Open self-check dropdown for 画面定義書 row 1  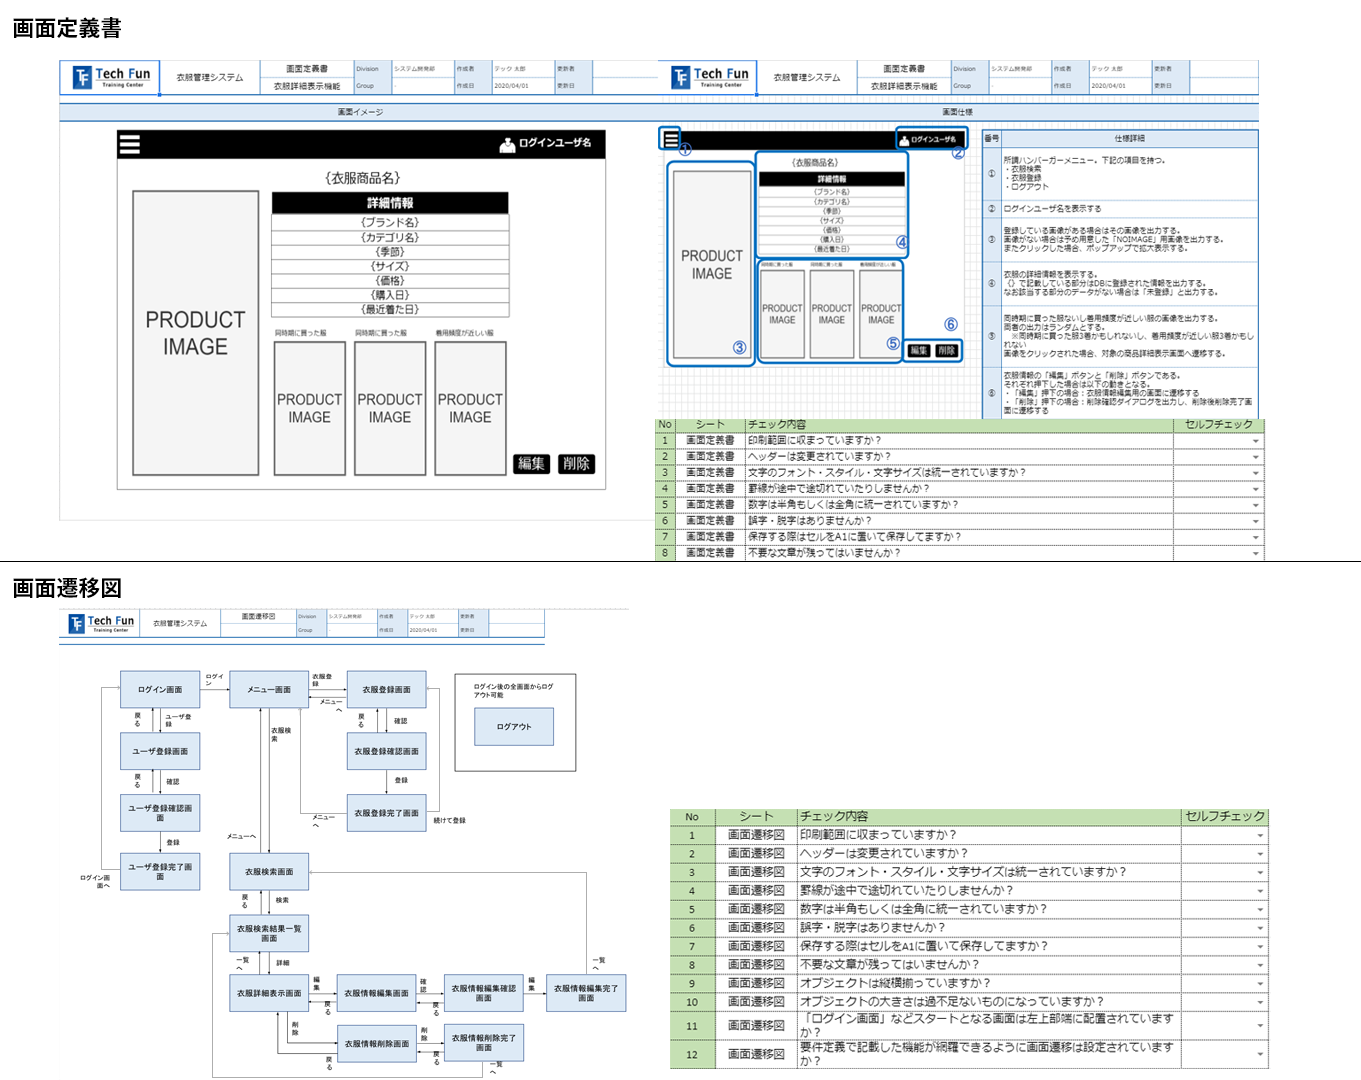1256,441
